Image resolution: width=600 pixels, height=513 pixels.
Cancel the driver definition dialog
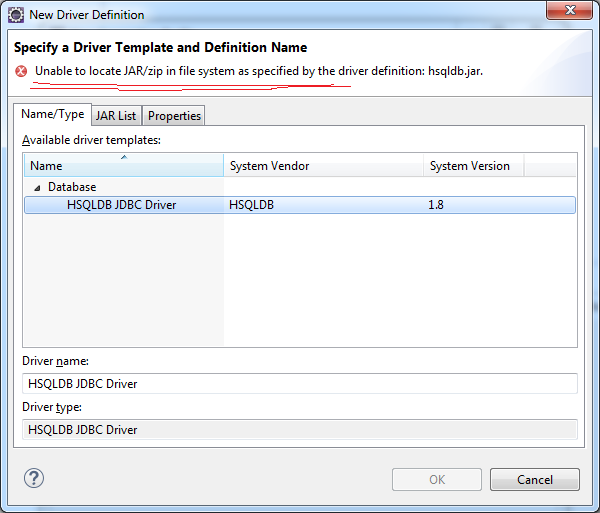click(x=535, y=479)
